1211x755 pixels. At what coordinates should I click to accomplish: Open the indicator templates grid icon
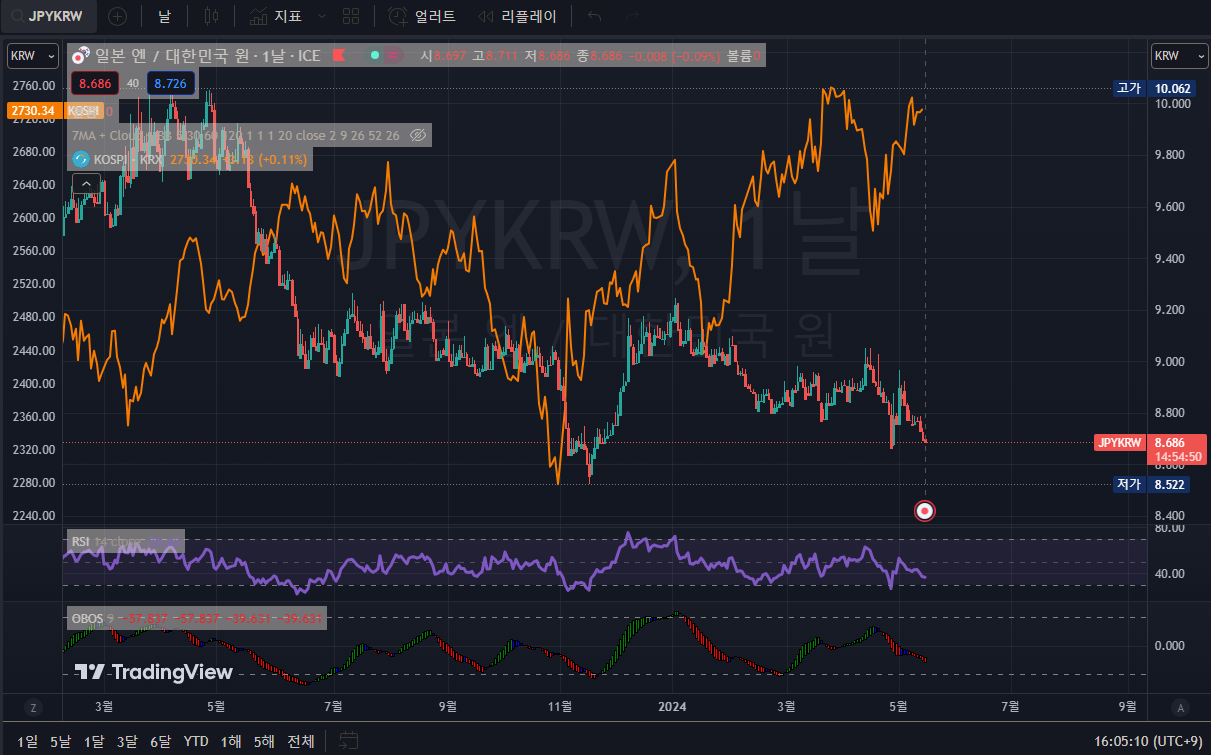[x=350, y=16]
